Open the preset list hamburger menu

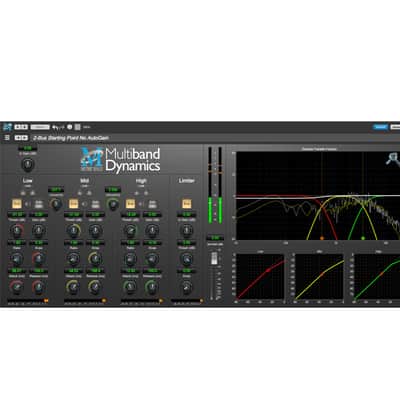[7, 138]
